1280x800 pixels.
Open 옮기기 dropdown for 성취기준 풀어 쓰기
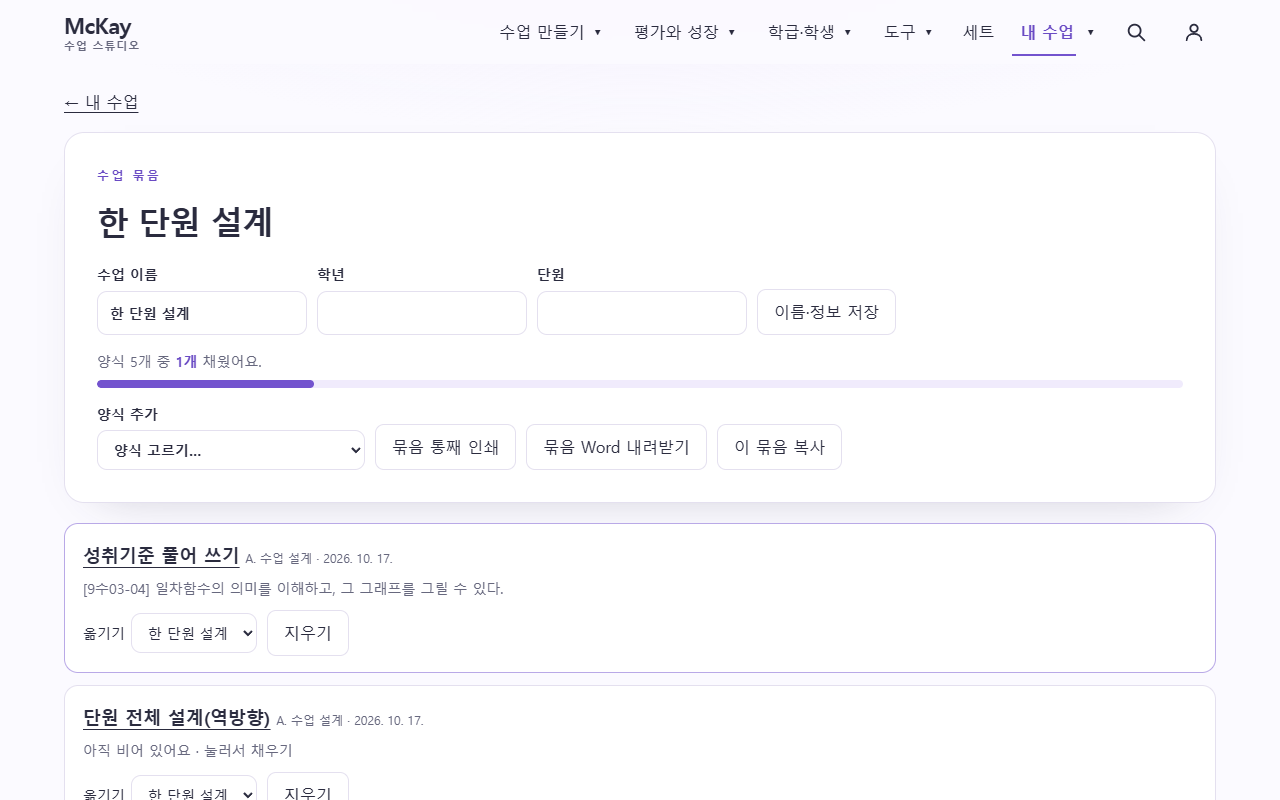tap(194, 633)
